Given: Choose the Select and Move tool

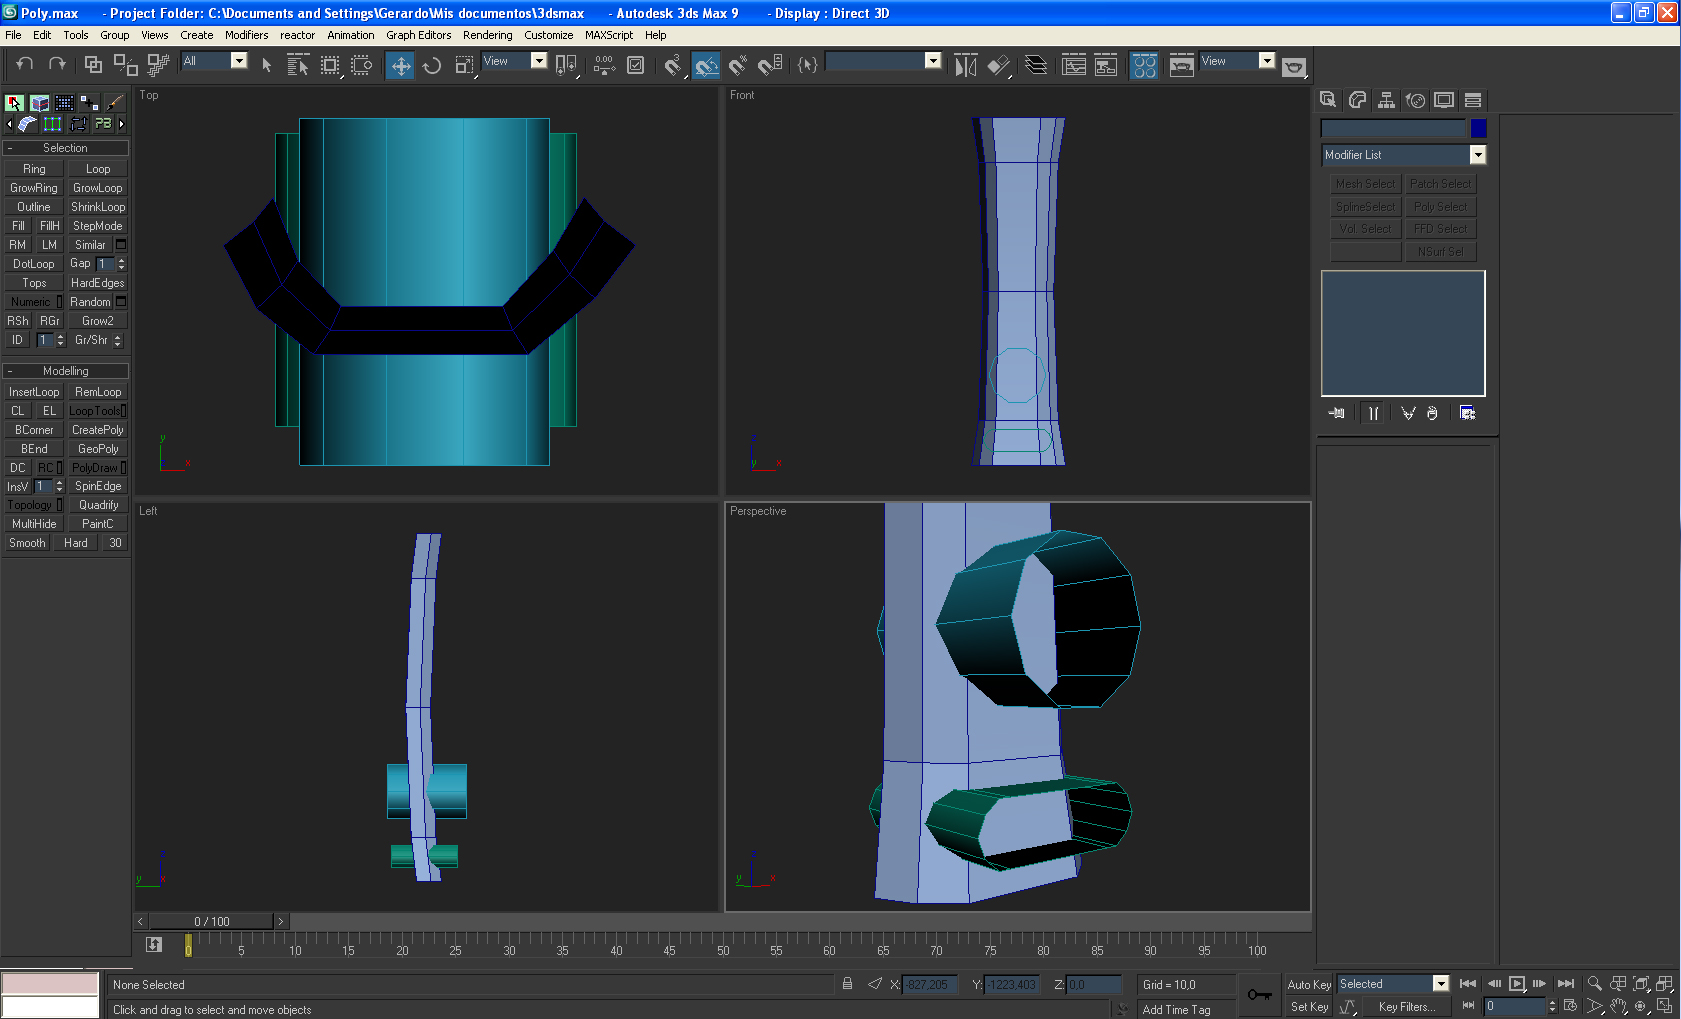Looking at the screenshot, I should pos(400,66).
